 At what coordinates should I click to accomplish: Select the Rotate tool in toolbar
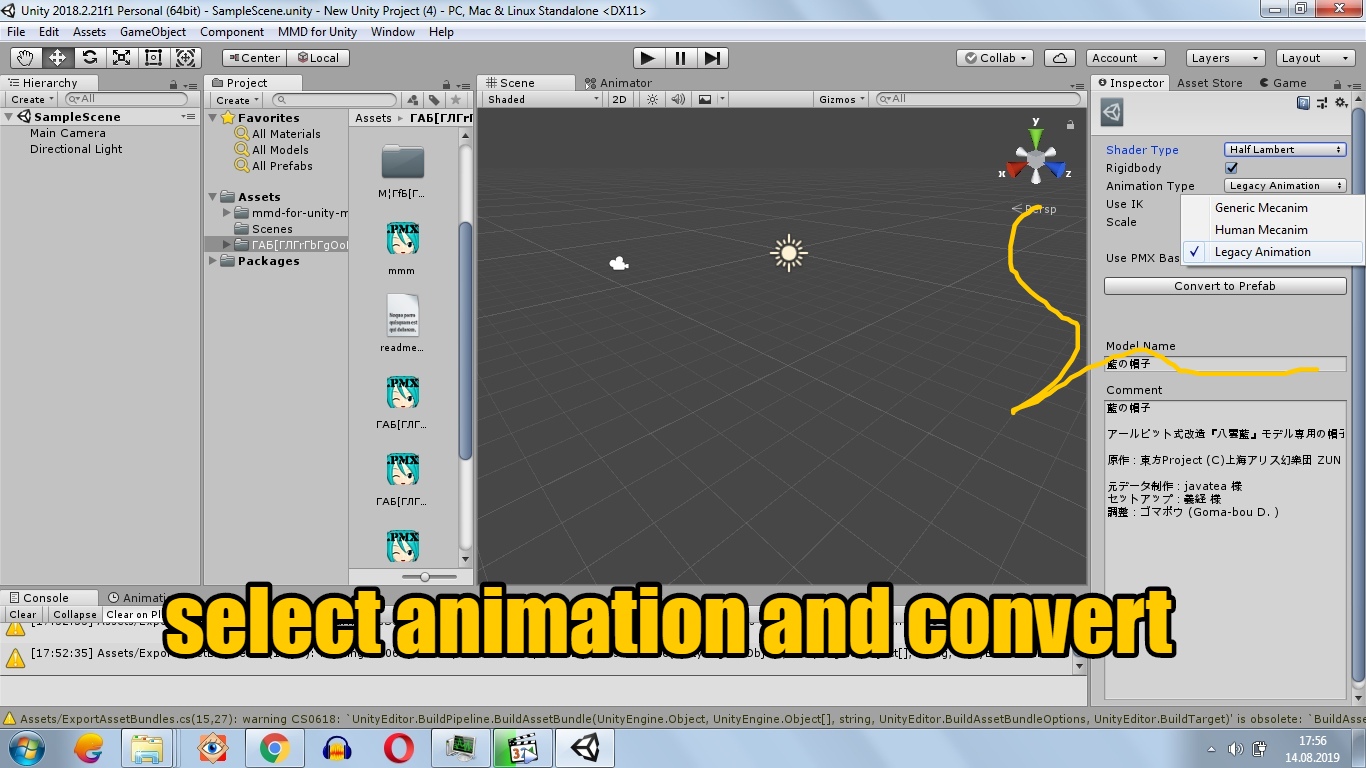click(x=90, y=58)
